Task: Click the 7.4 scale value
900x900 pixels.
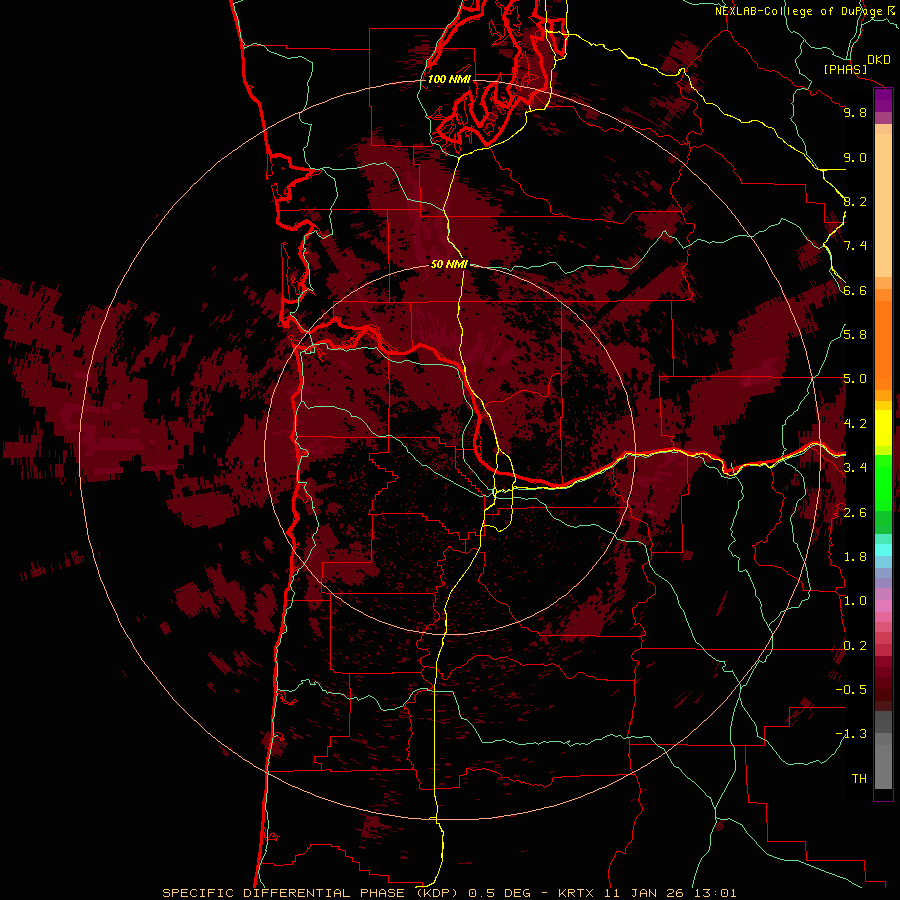Action: point(855,246)
